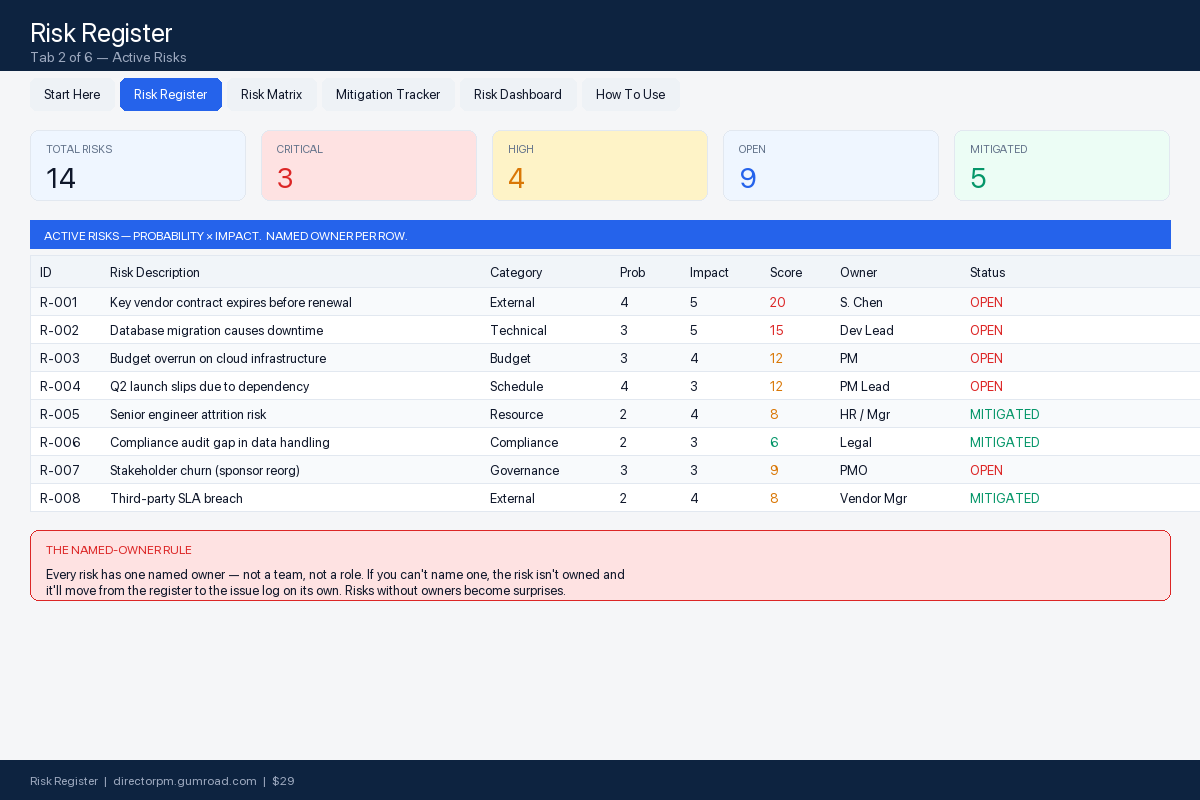Click 'Stakeholder churn (sponsor reorg)' cell
Image resolution: width=1200 pixels, height=800 pixels.
coord(205,470)
